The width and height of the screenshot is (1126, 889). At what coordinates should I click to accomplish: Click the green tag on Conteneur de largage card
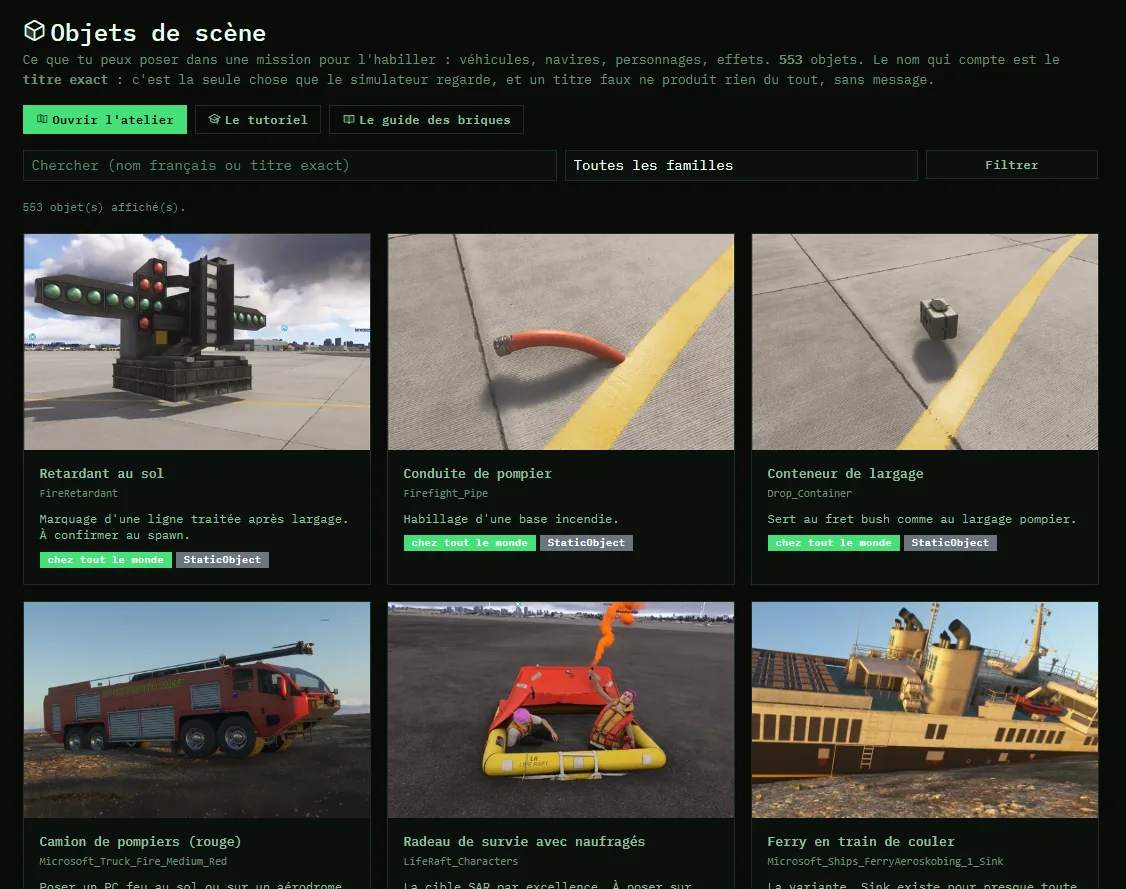pos(834,543)
